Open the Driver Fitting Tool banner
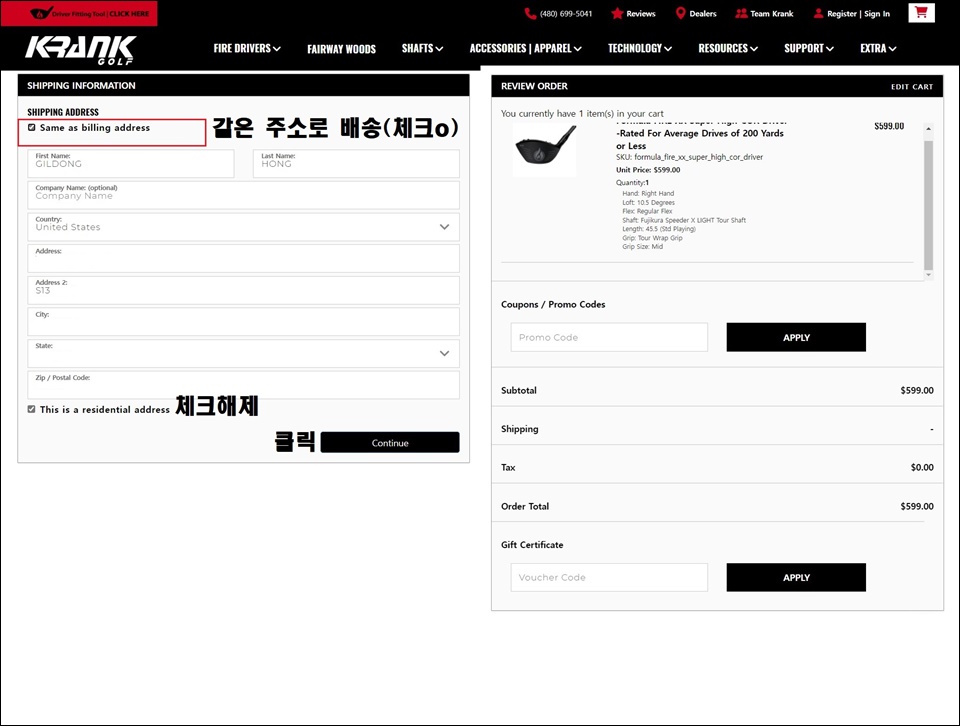This screenshot has height=726, width=960. click(79, 13)
